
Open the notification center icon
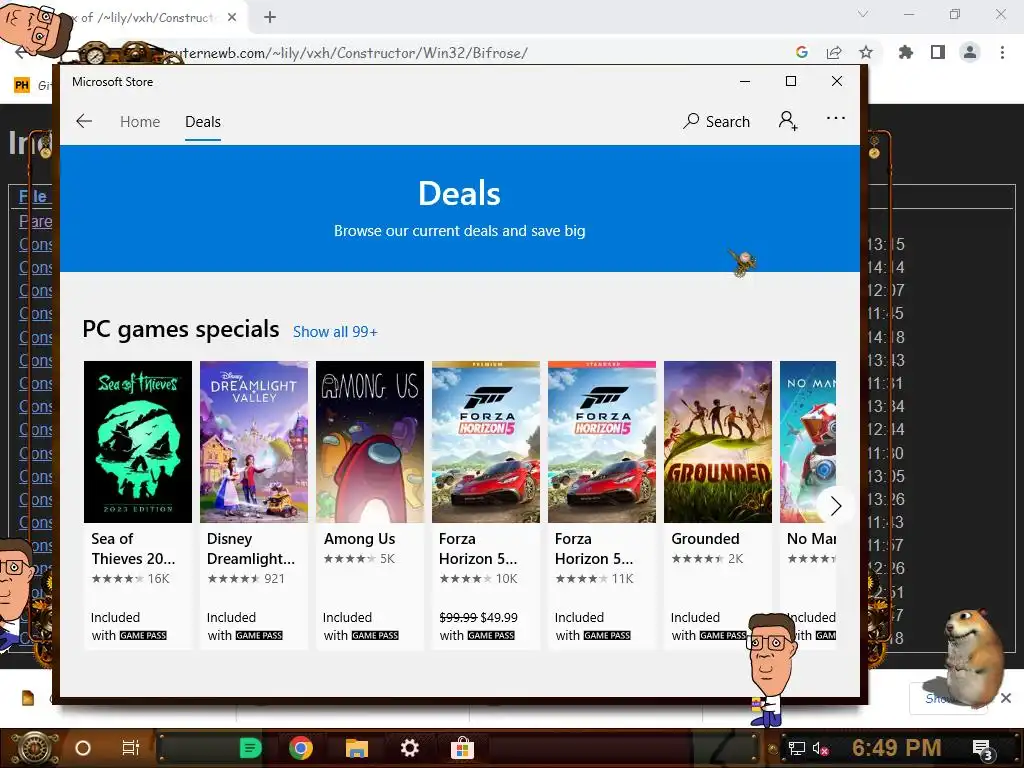(x=982, y=749)
